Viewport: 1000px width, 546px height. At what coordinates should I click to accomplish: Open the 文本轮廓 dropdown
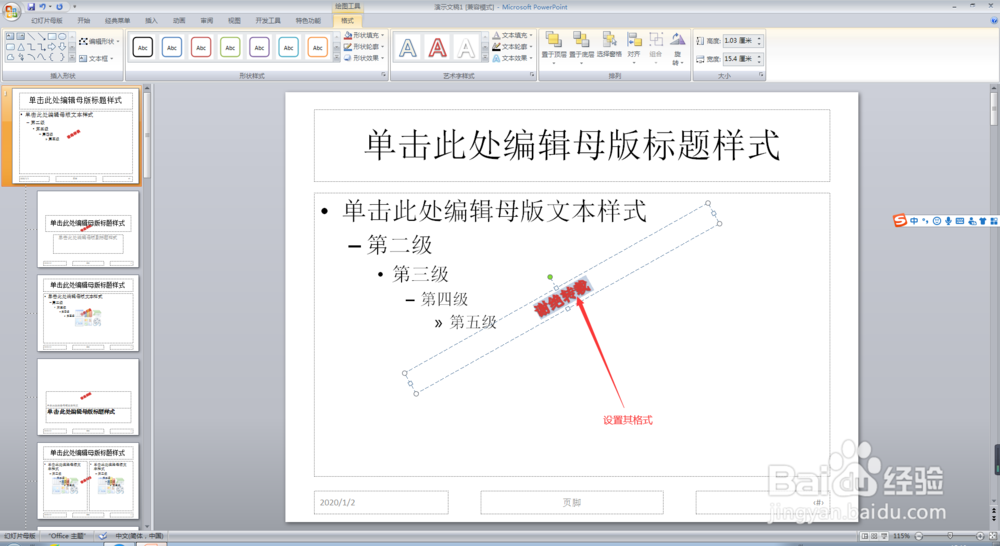tap(513, 47)
